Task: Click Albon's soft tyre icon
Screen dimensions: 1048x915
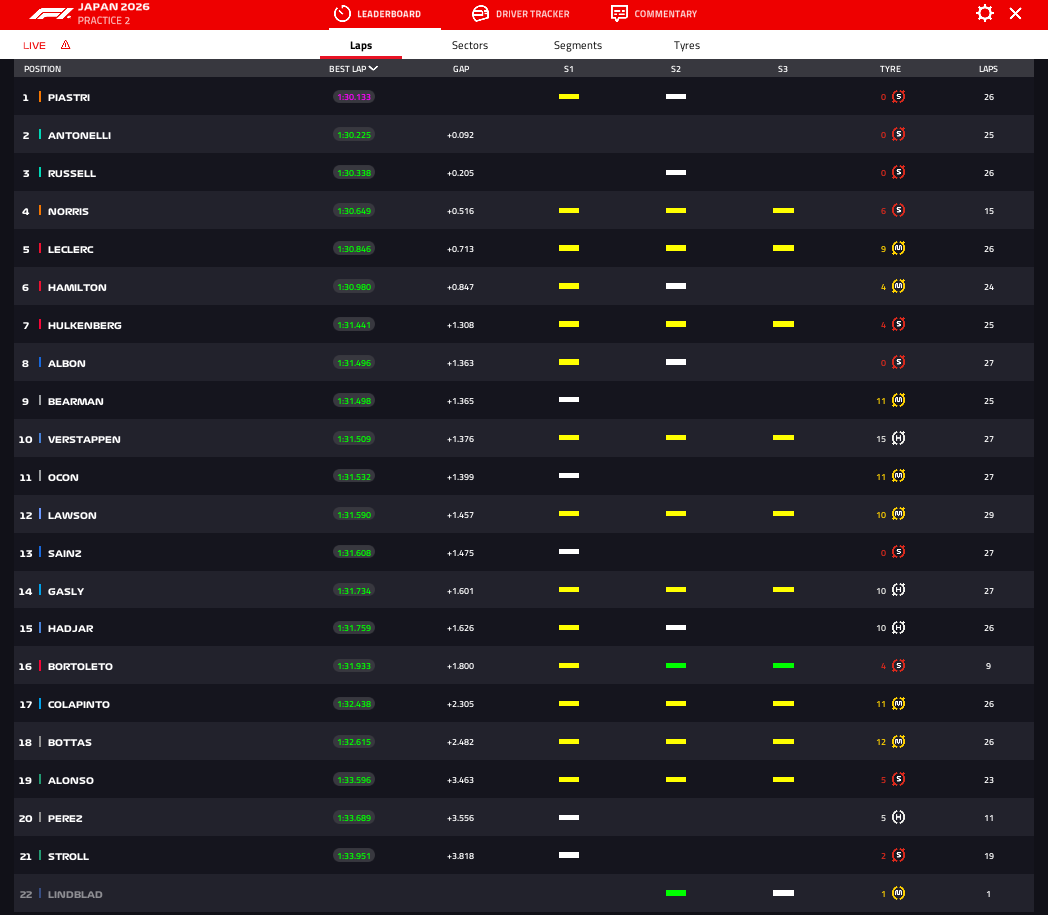Action: pyautogui.click(x=898, y=362)
